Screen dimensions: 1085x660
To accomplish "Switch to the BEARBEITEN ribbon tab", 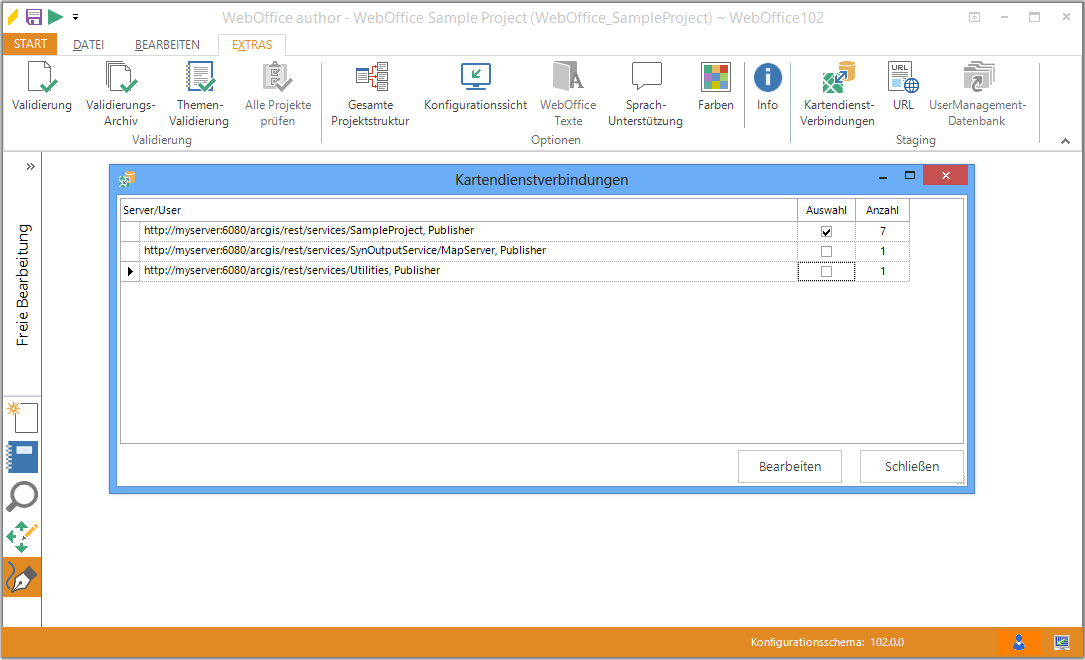I will tap(167, 45).
